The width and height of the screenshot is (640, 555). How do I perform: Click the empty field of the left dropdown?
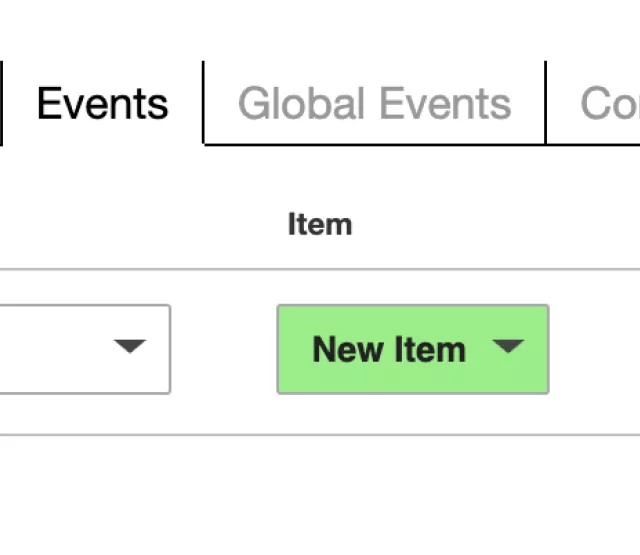[x=50, y=349]
